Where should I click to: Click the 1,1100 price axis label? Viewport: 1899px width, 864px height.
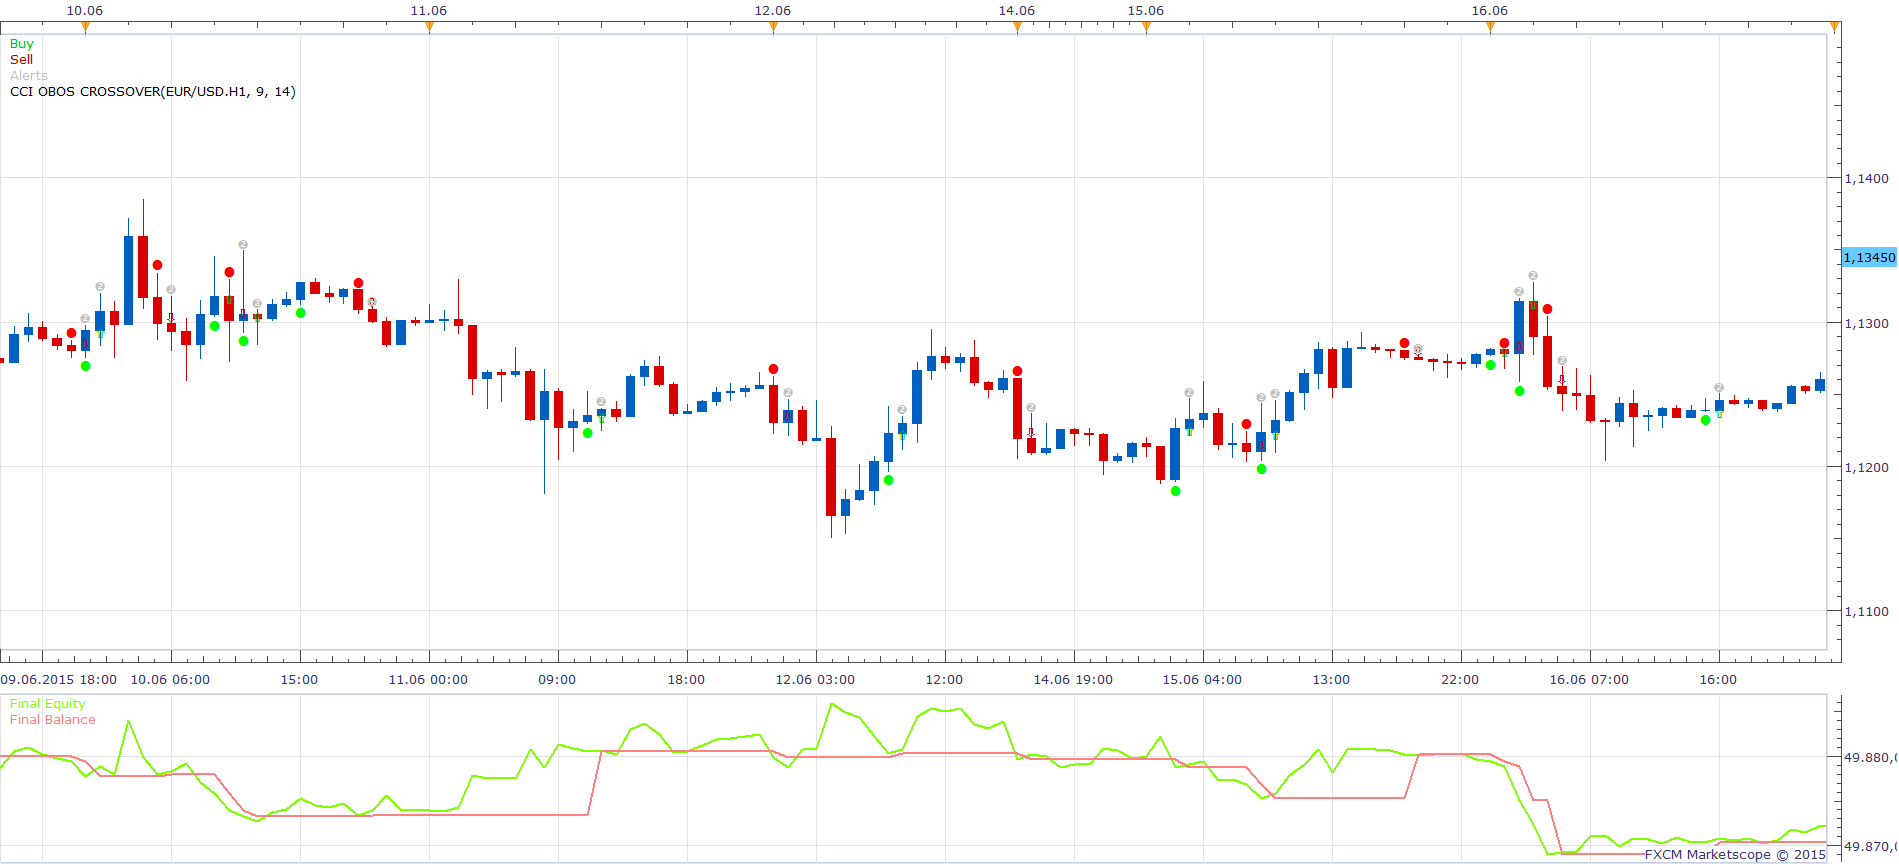pyautogui.click(x=1866, y=612)
